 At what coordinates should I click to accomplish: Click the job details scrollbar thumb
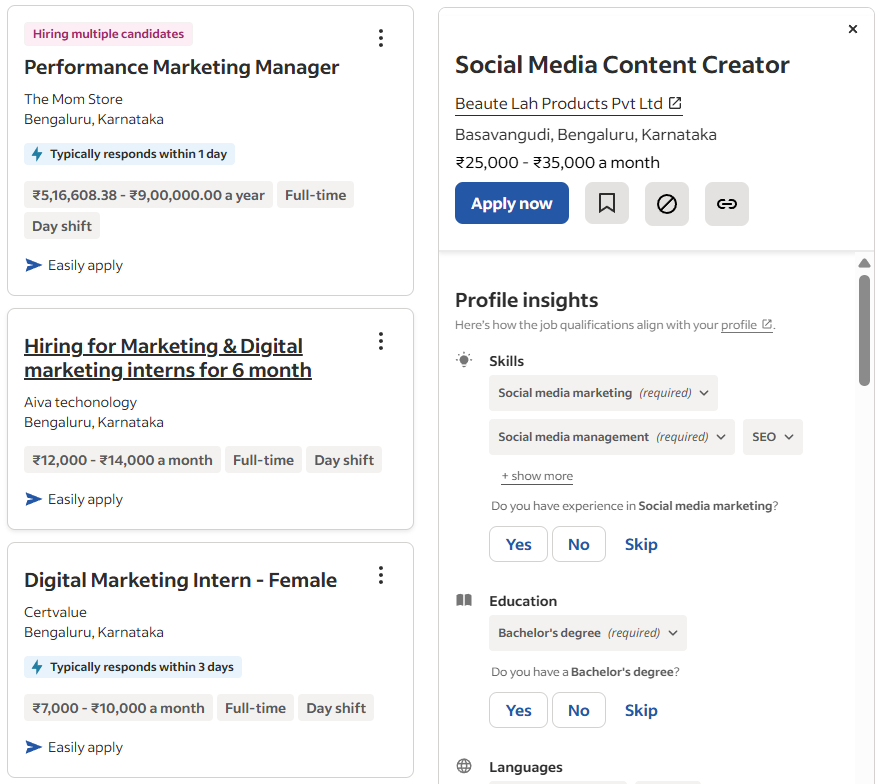click(864, 330)
